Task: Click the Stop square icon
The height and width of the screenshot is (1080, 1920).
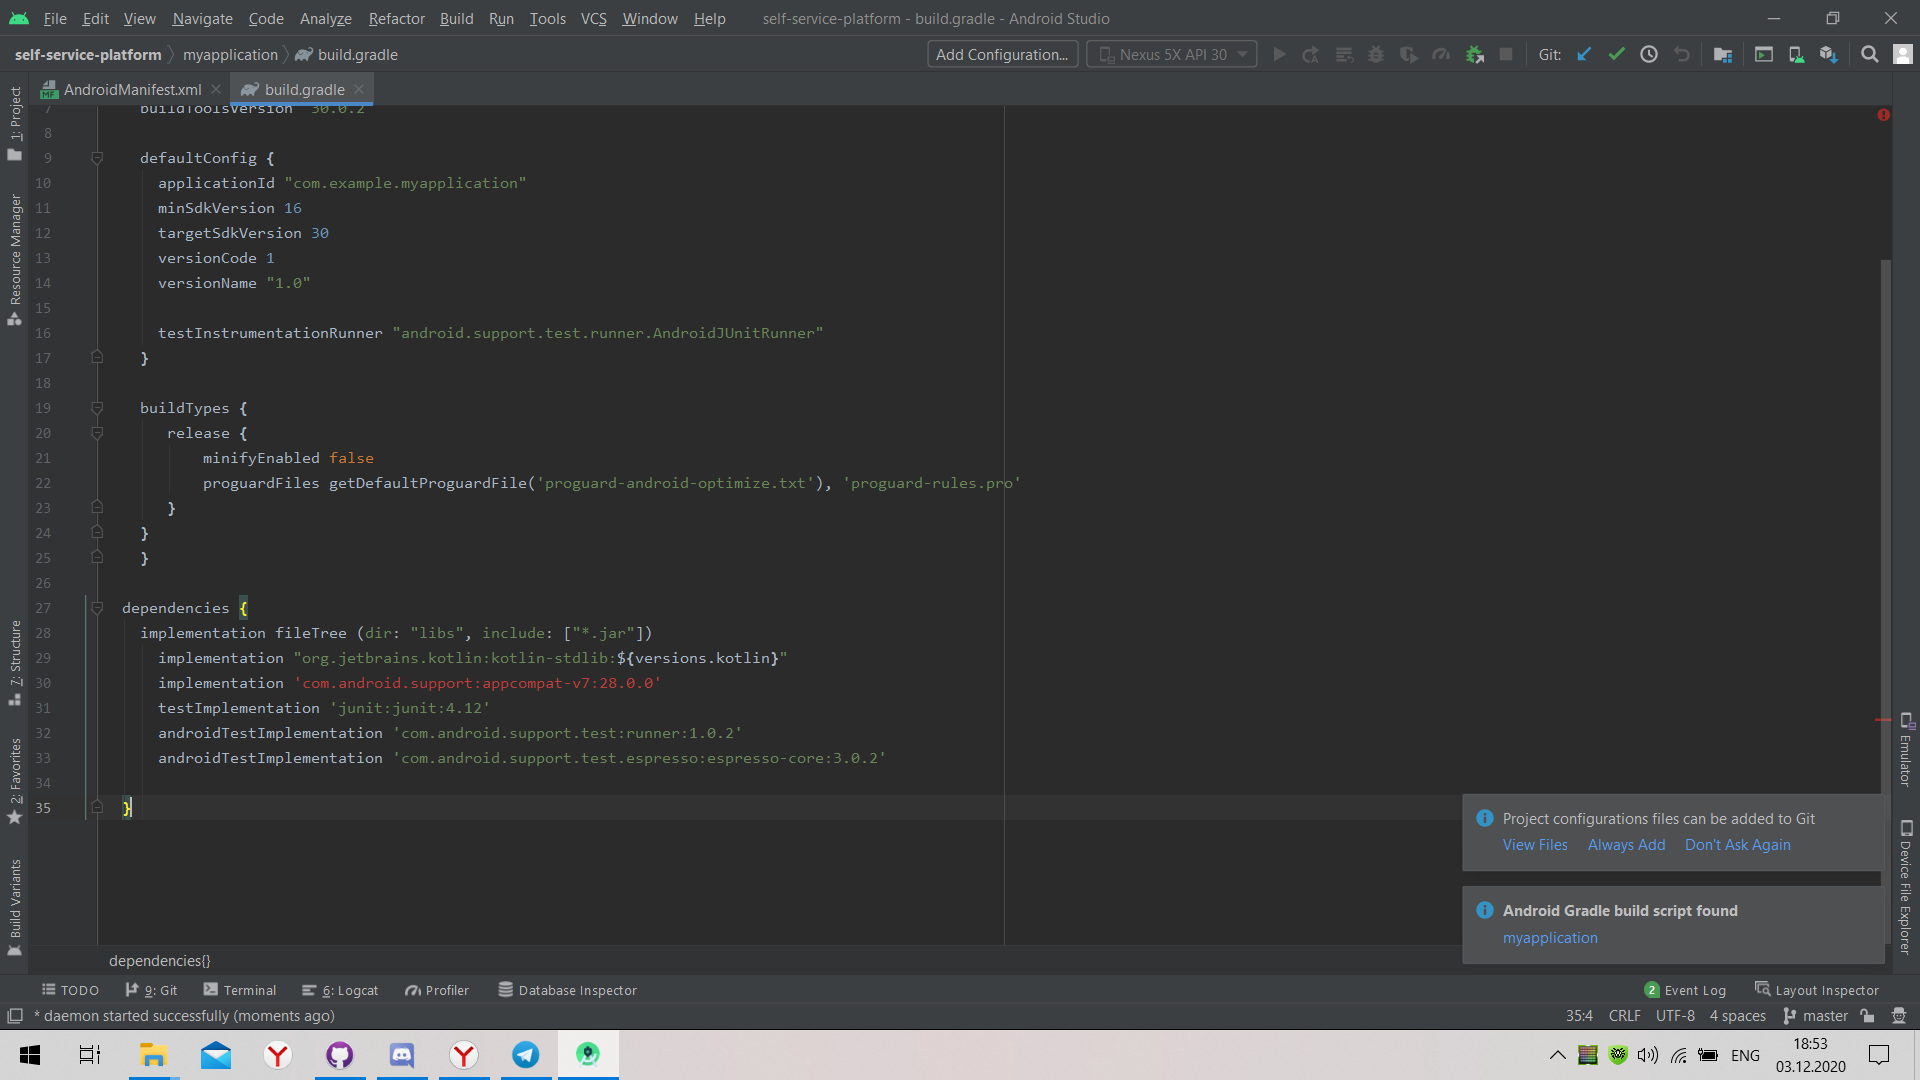Action: [1506, 55]
